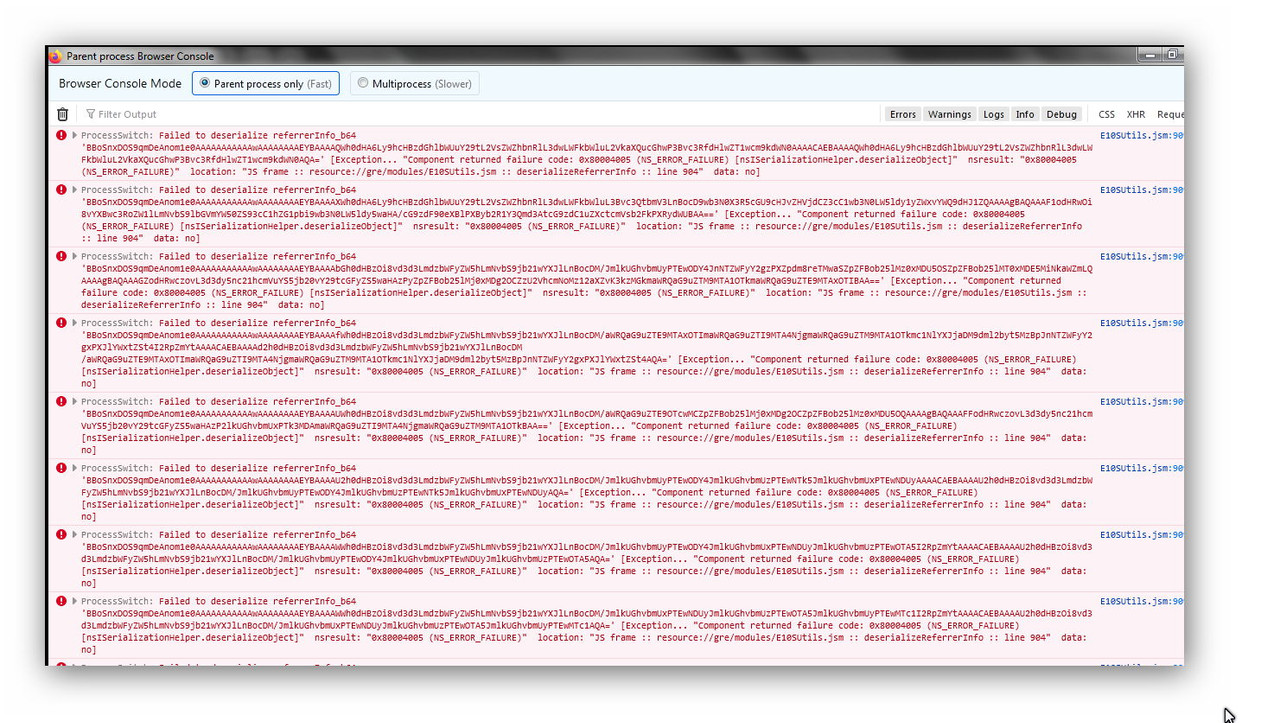Enable the Requests filter
Image resolution: width=1280 pixels, height=723 pixels.
tap(1169, 114)
